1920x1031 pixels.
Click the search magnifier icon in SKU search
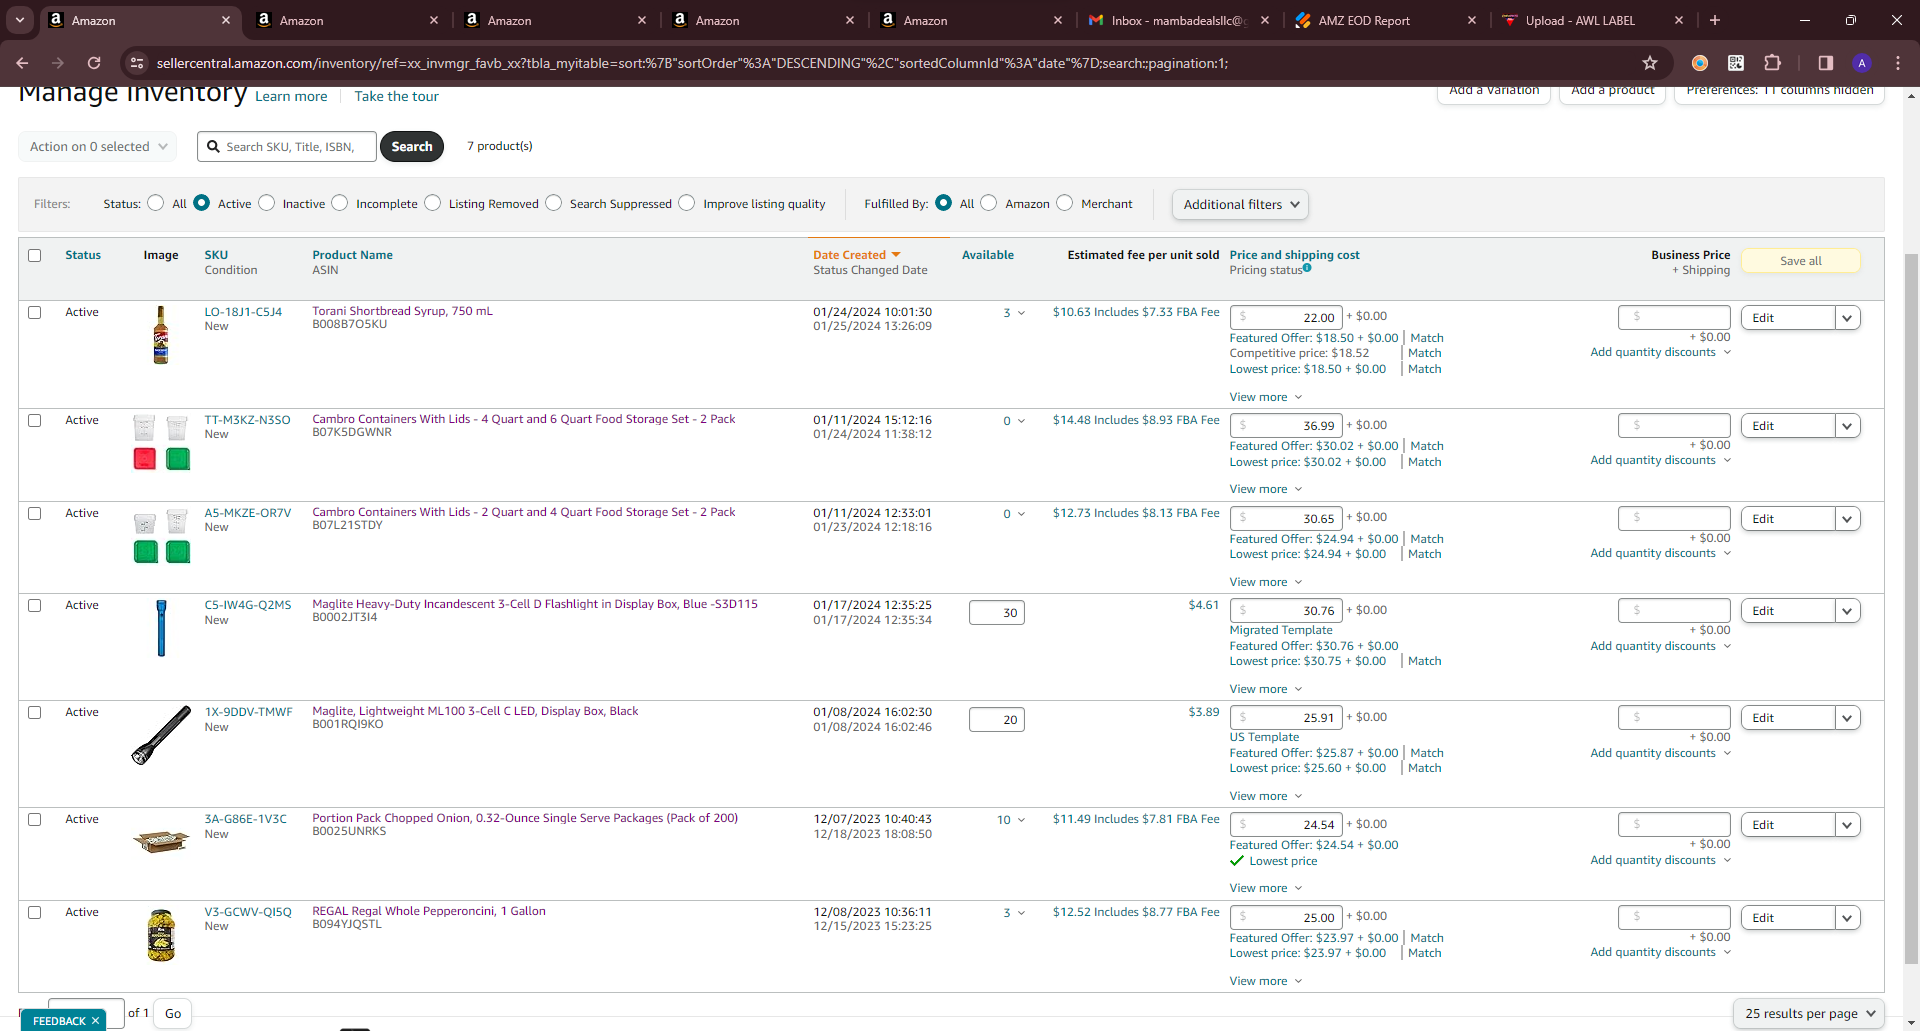pos(213,147)
